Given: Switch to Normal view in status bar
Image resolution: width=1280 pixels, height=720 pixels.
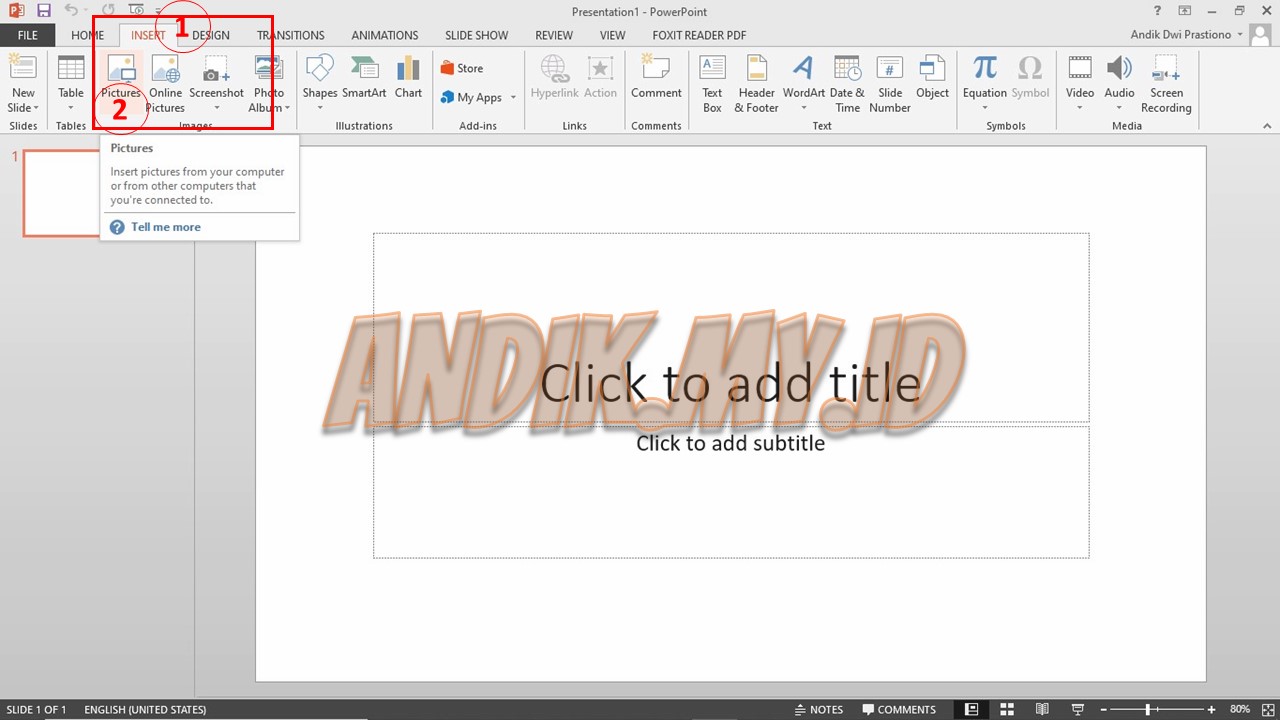Looking at the screenshot, I should (x=971, y=709).
